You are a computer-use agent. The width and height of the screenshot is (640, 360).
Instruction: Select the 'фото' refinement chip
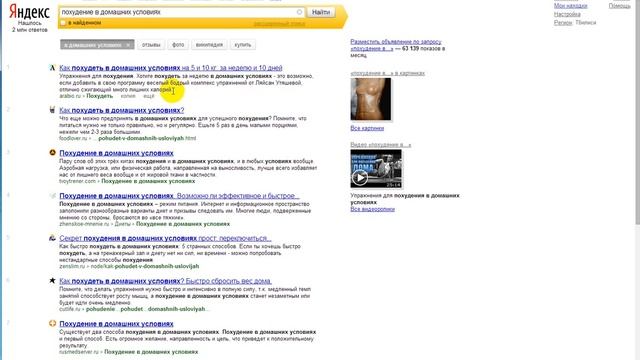click(x=178, y=45)
